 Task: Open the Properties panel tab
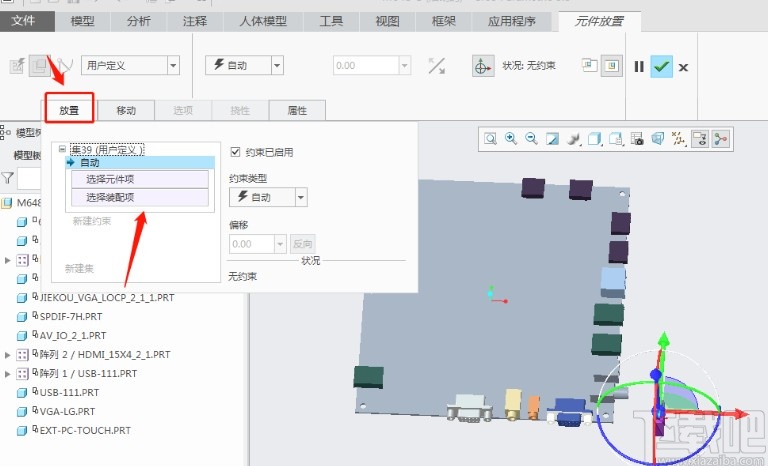click(297, 110)
